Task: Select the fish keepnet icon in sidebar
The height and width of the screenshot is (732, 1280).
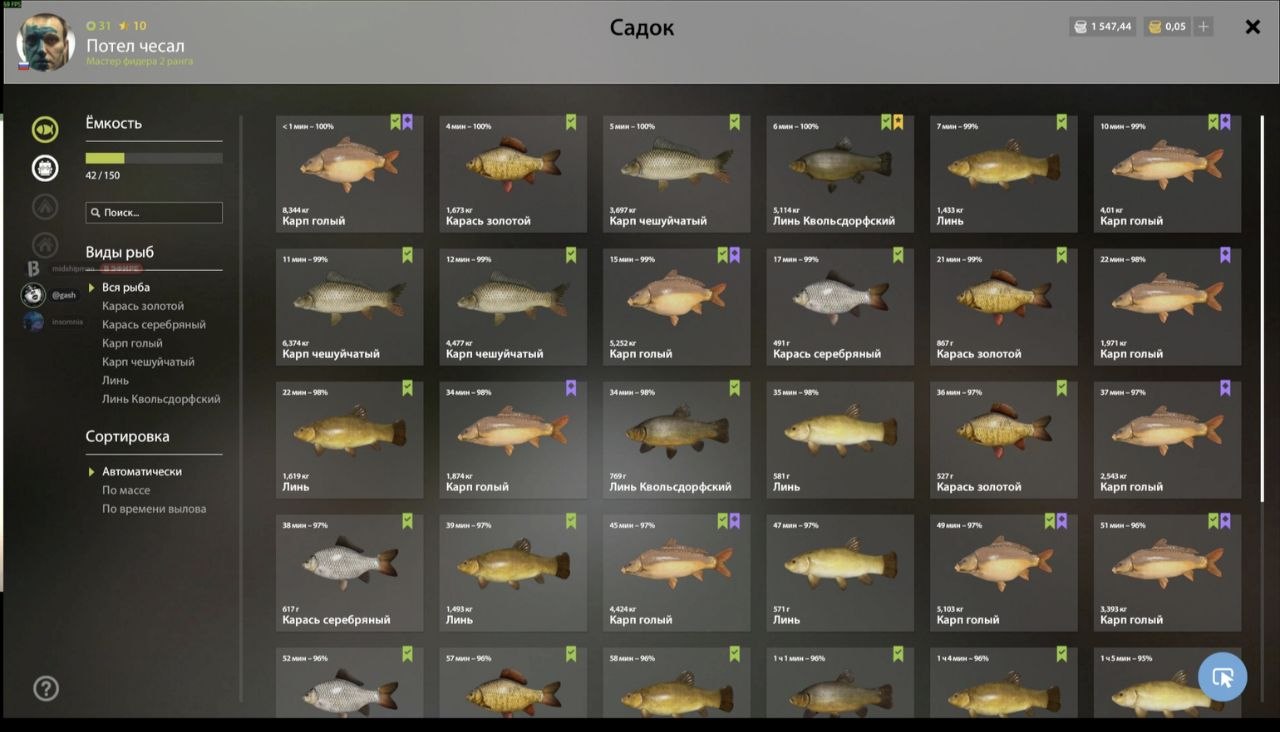Action: (45, 130)
